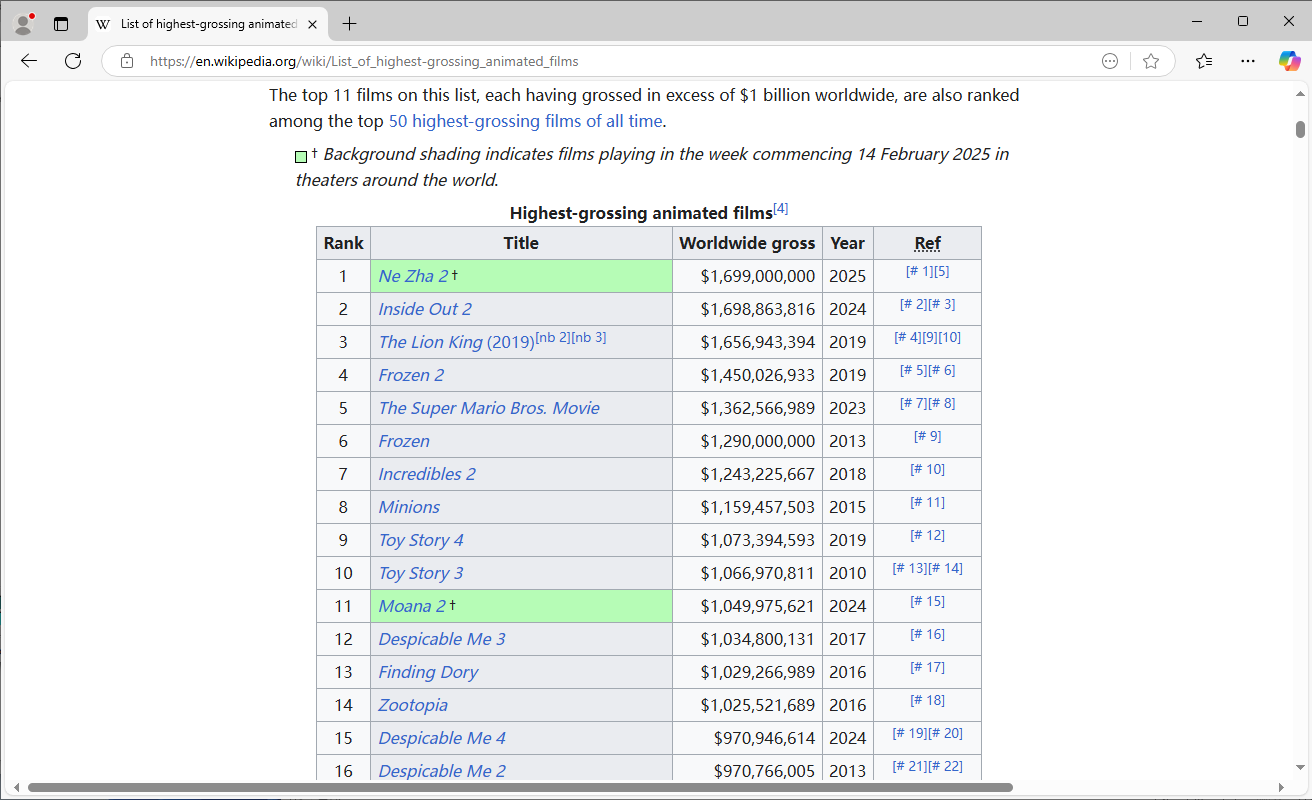Open the Copilot sidebar icon
This screenshot has width=1312, height=800.
click(x=1290, y=61)
